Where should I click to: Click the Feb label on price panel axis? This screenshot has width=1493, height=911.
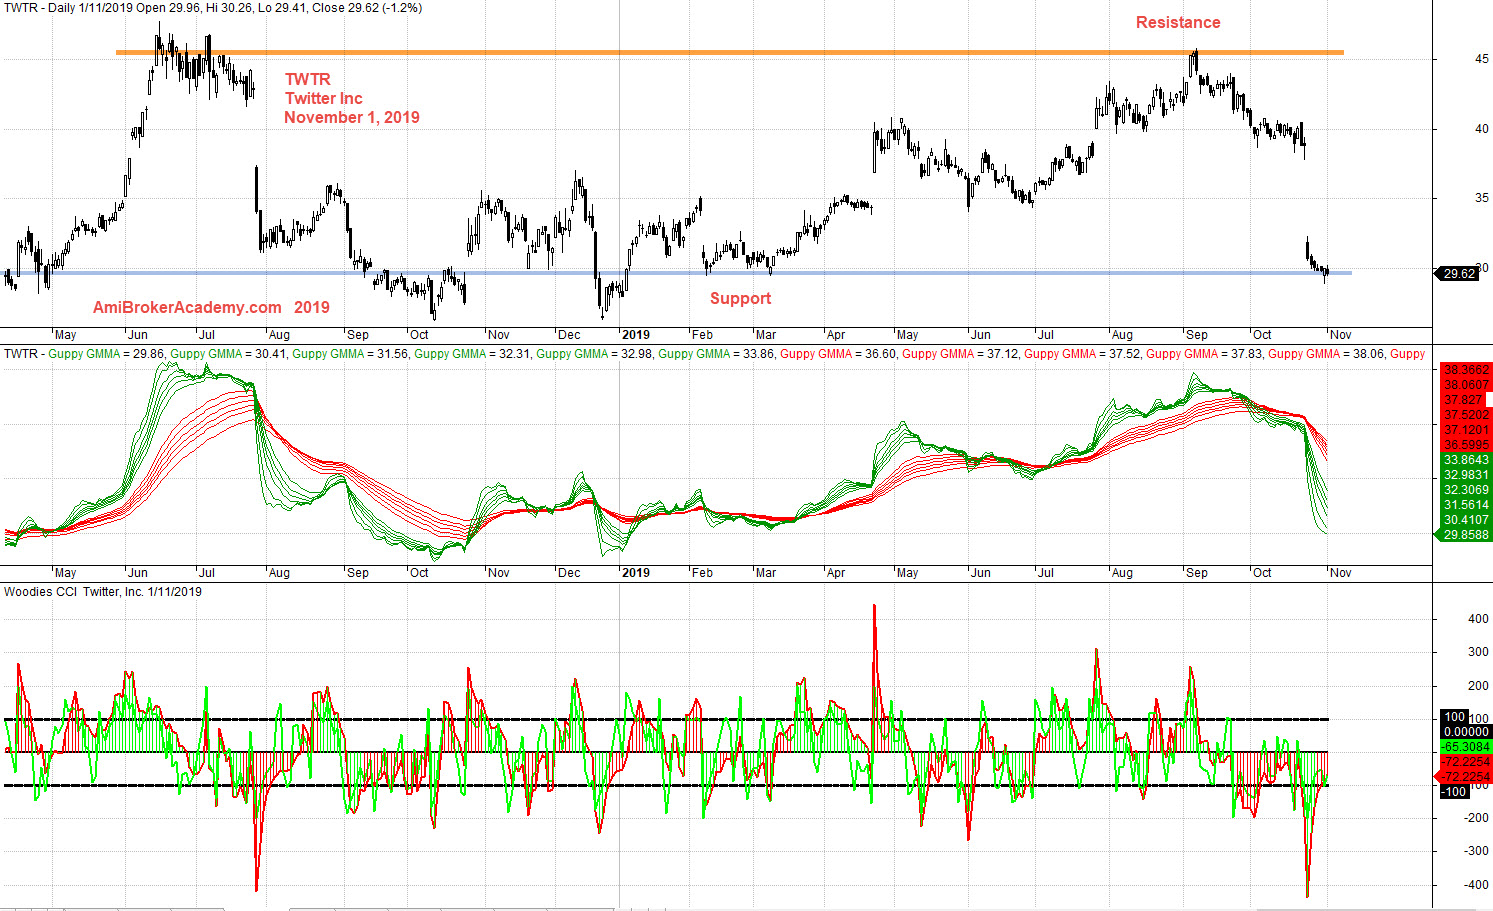click(702, 335)
